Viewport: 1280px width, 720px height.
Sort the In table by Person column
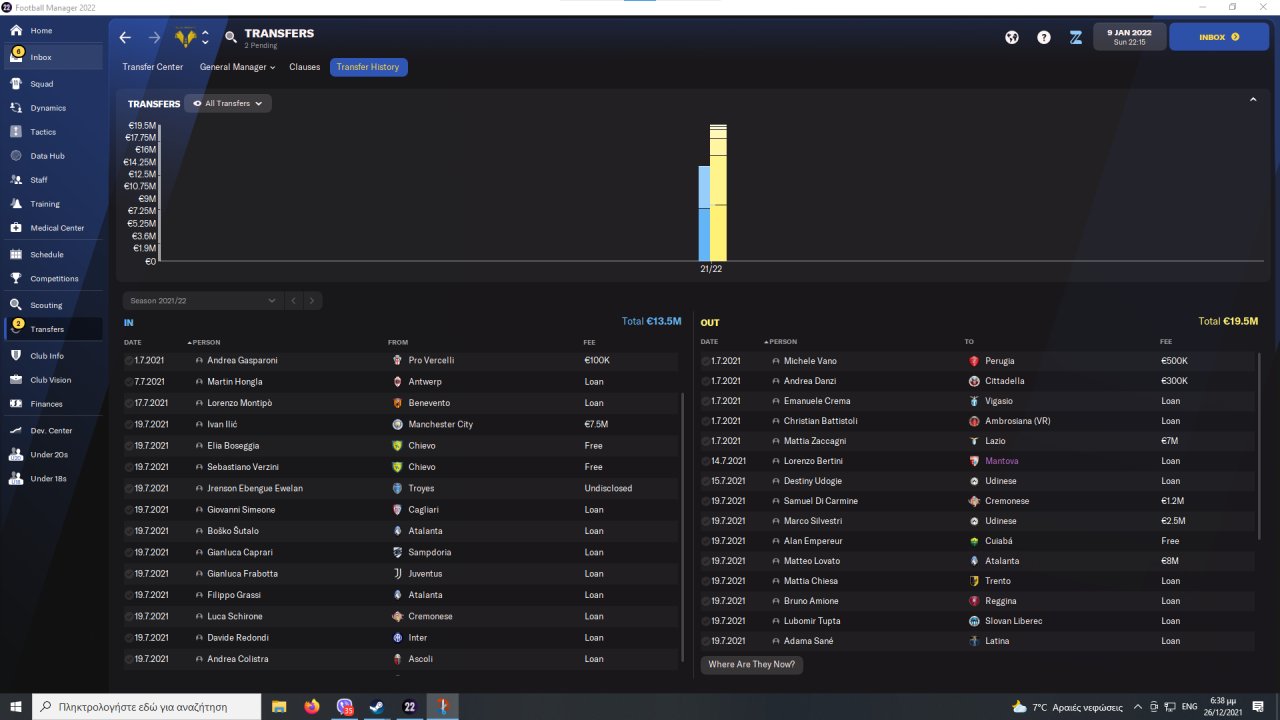208,342
